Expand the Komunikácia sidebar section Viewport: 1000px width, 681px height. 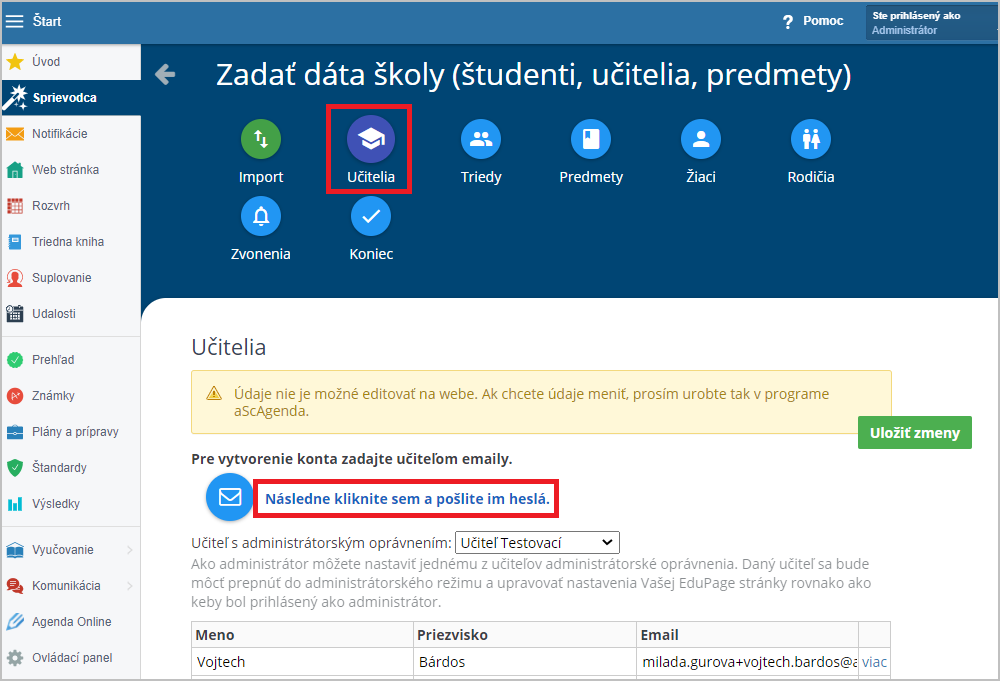coord(70,585)
